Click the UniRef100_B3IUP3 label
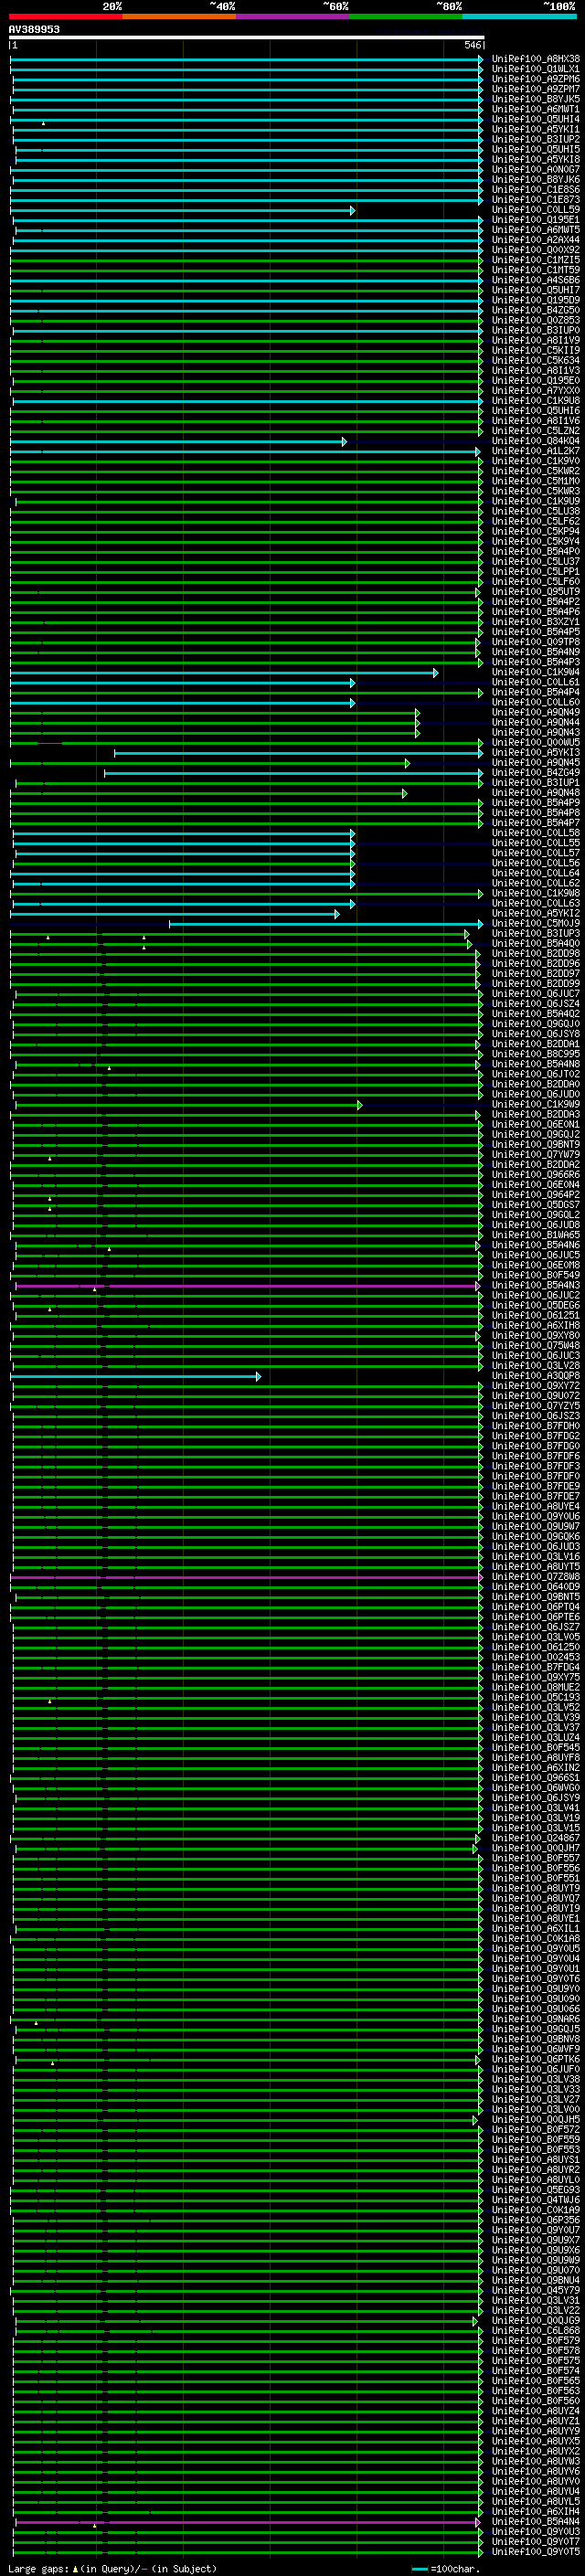Viewport: 585px width, 2576px height. pyautogui.click(x=535, y=934)
